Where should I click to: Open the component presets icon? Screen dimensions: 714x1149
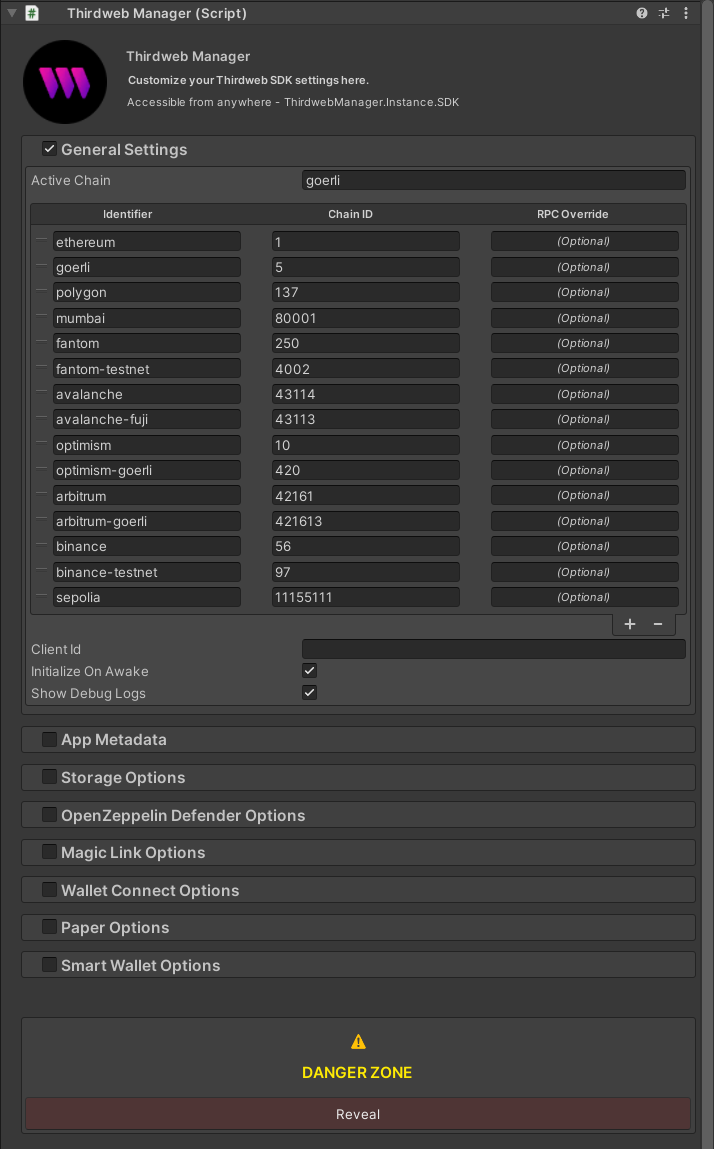(664, 14)
